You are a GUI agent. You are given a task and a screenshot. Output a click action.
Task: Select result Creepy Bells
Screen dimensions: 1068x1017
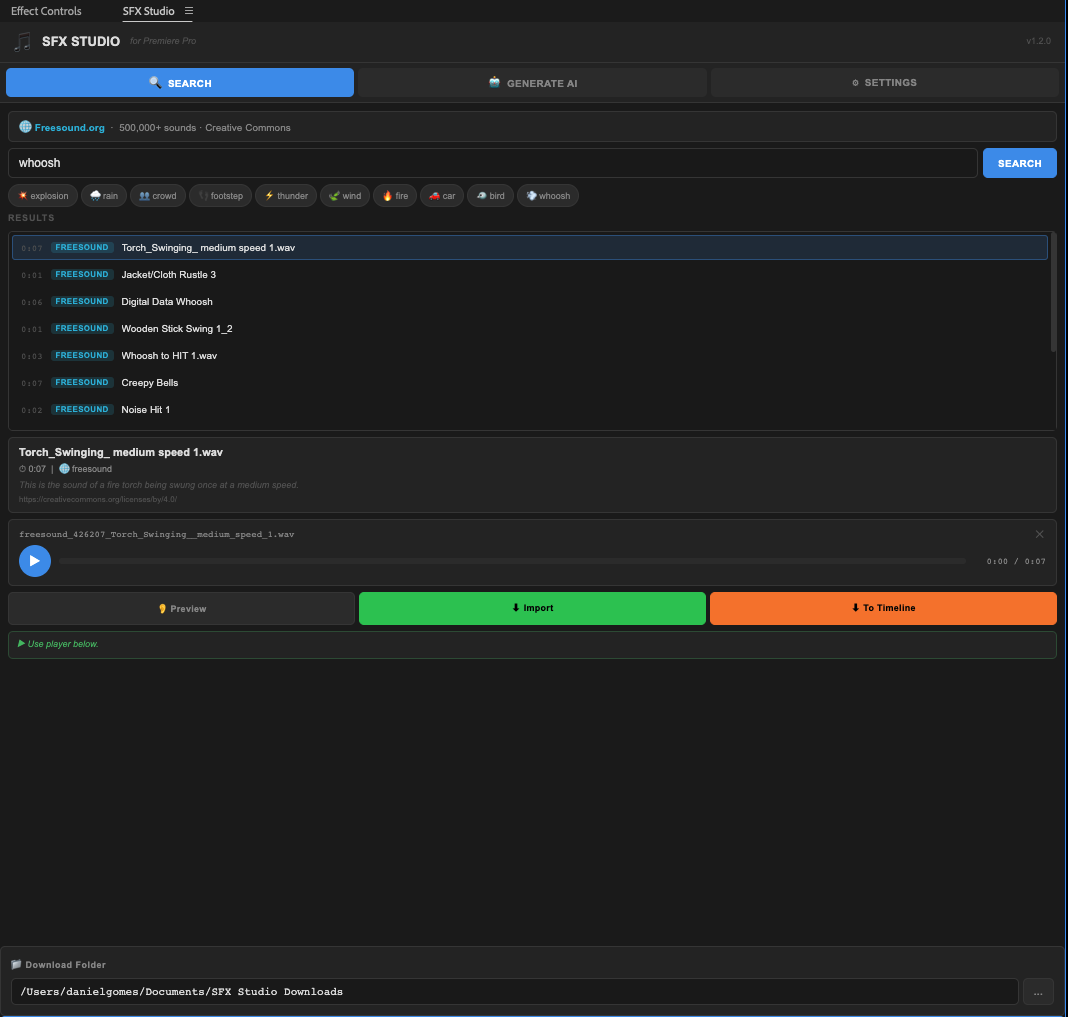(x=529, y=382)
